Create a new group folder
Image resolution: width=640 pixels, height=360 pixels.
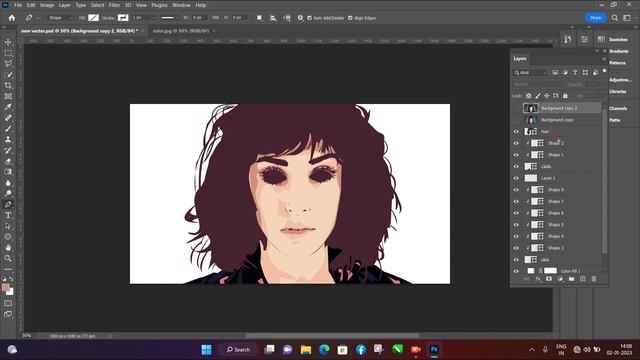point(571,279)
